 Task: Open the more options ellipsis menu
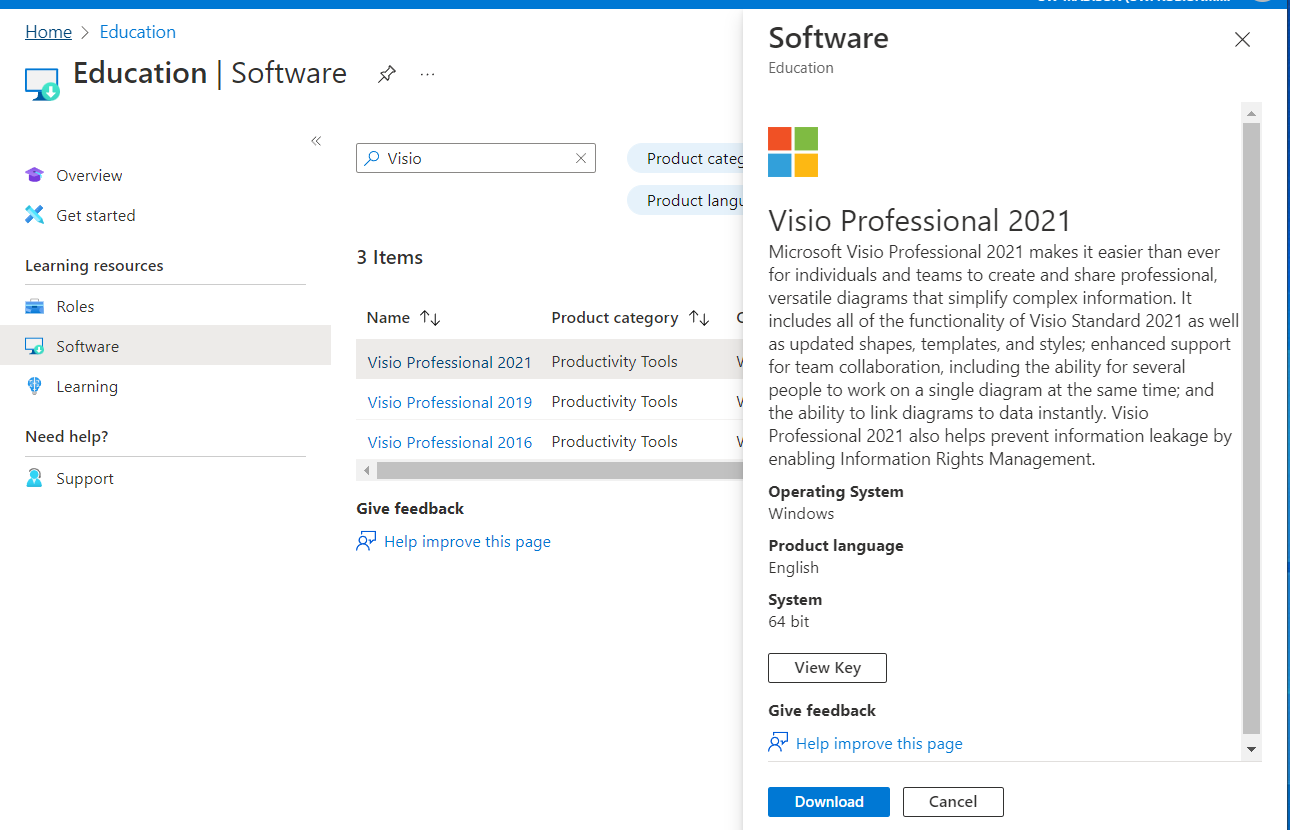(x=428, y=74)
